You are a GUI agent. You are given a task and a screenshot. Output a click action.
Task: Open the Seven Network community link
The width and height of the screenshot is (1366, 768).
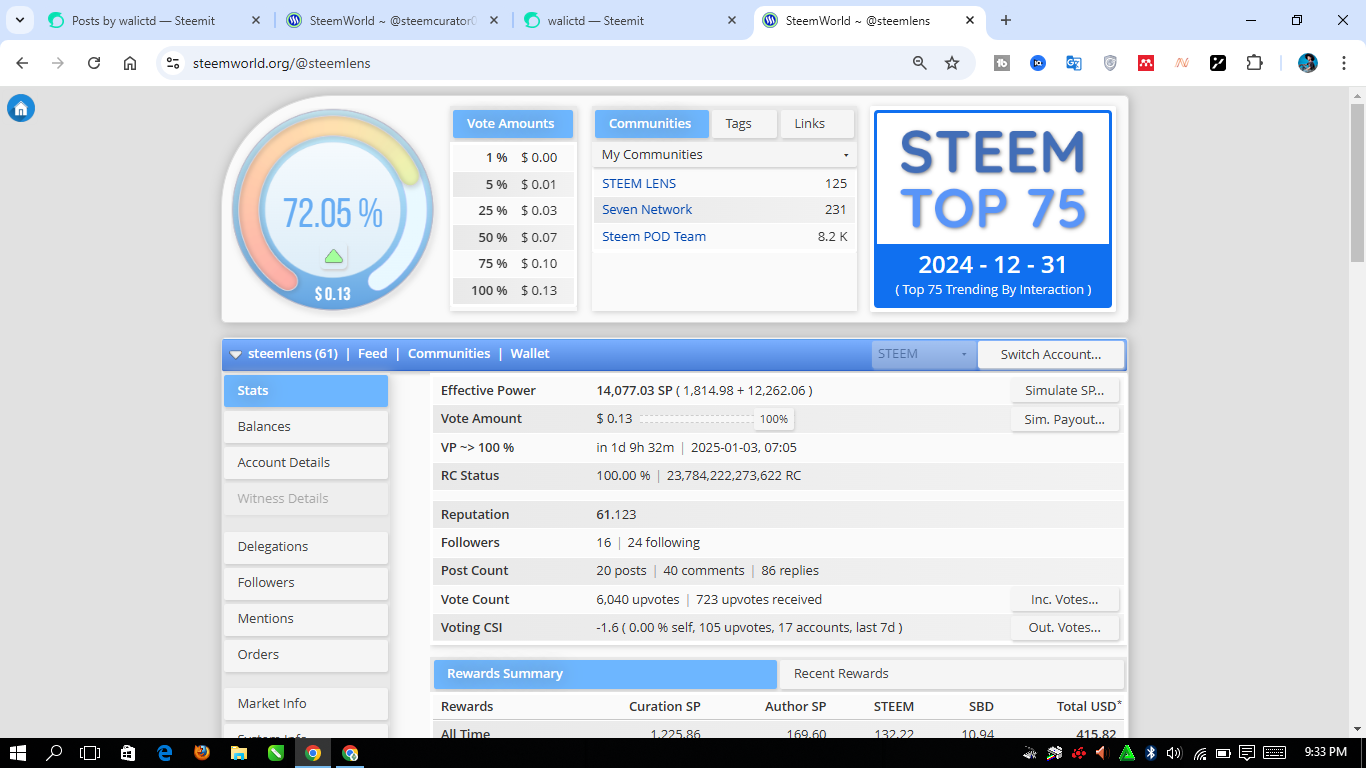647,210
